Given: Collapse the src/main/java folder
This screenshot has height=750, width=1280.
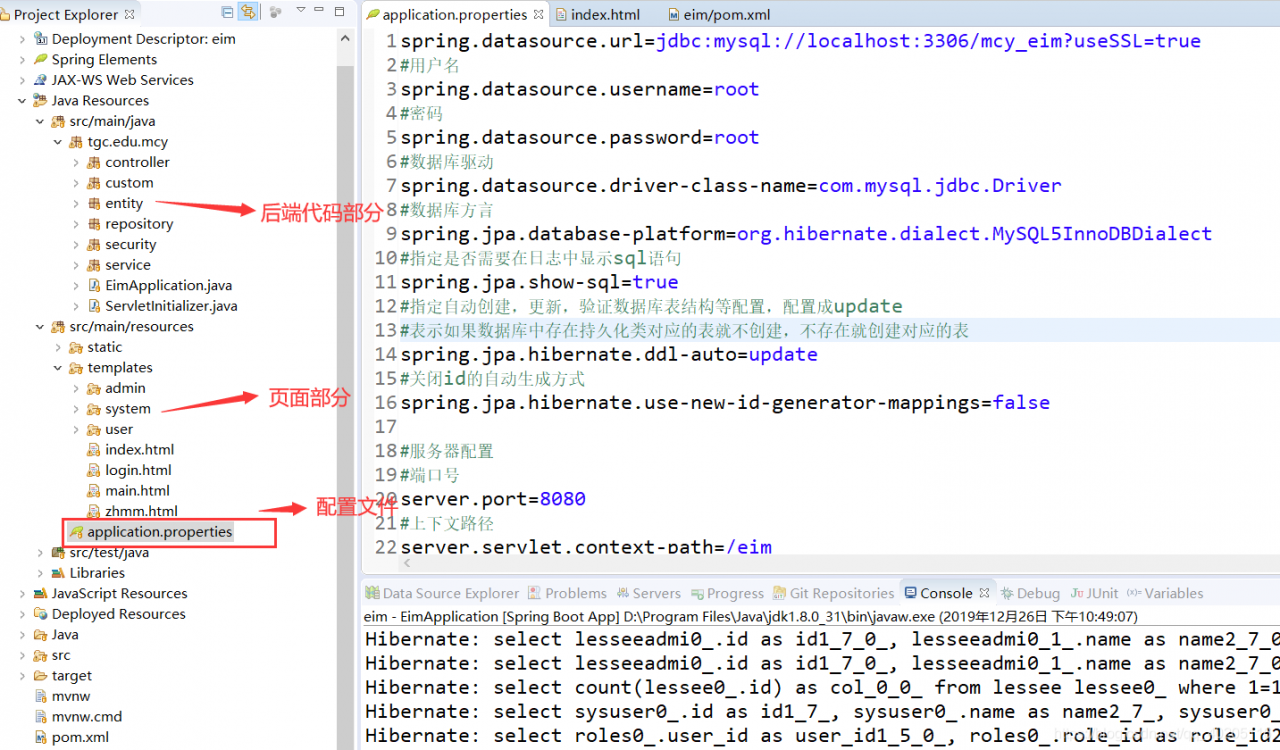Looking at the screenshot, I should [40, 121].
